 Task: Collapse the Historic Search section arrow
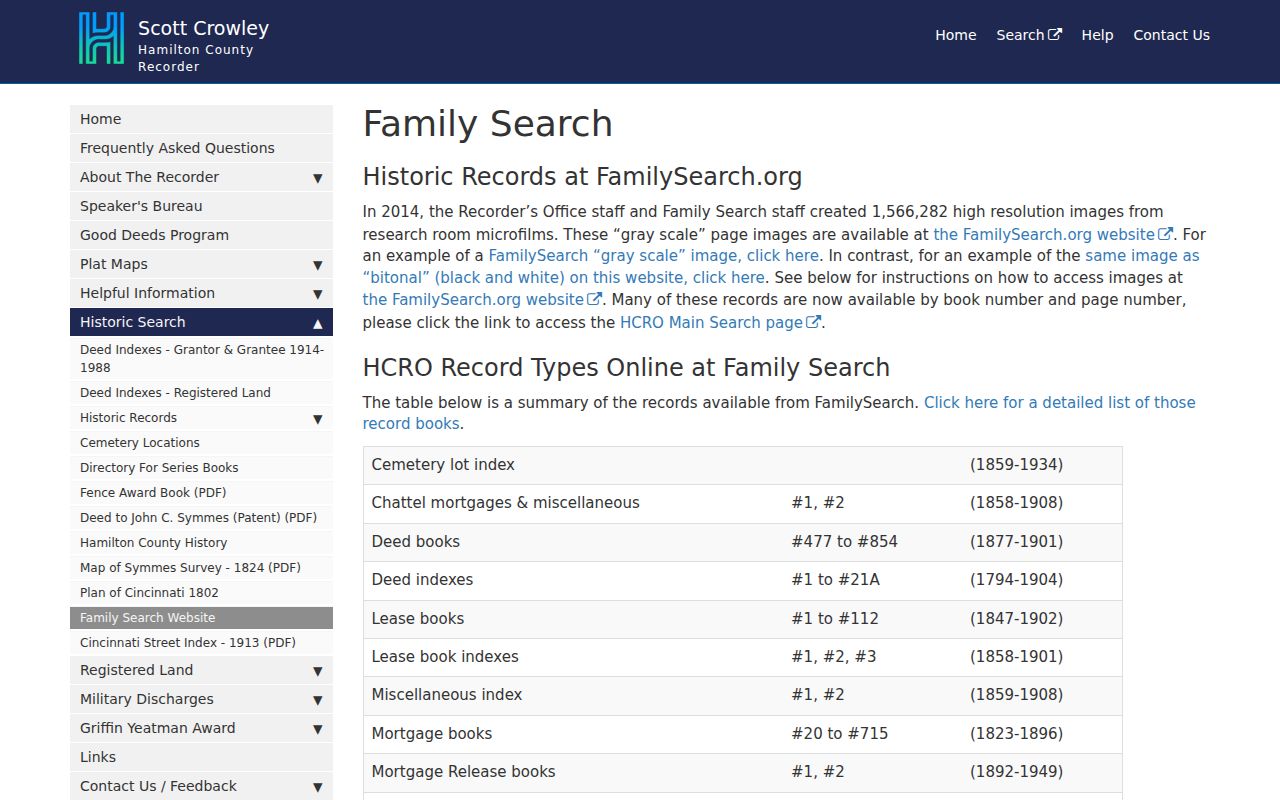click(317, 323)
